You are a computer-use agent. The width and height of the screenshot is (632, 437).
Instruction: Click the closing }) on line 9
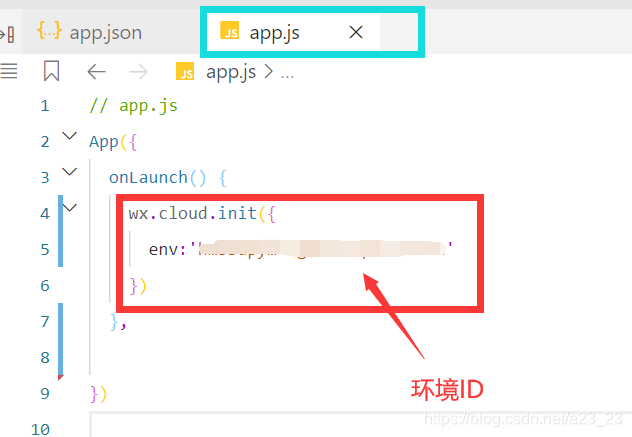point(98,394)
